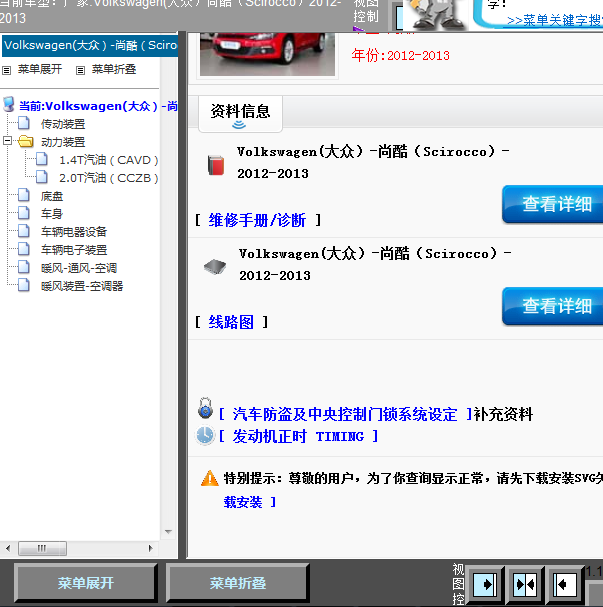Click the sidebar scroll-down arrow
The height and width of the screenshot is (607, 603).
click(168, 532)
